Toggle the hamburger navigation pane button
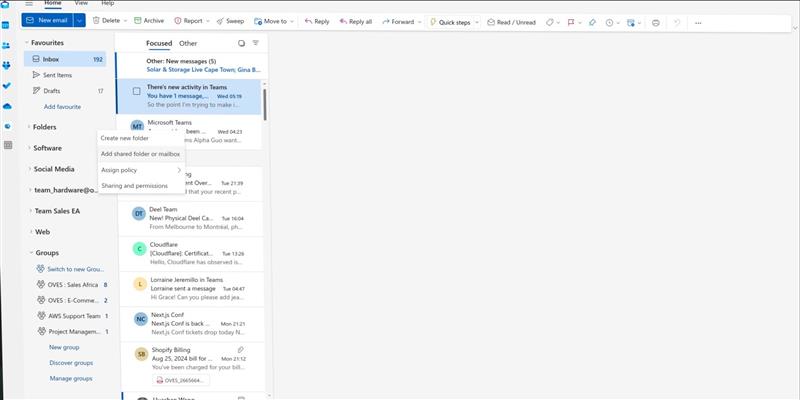Viewport: 800px width, 400px height. (29, 3)
